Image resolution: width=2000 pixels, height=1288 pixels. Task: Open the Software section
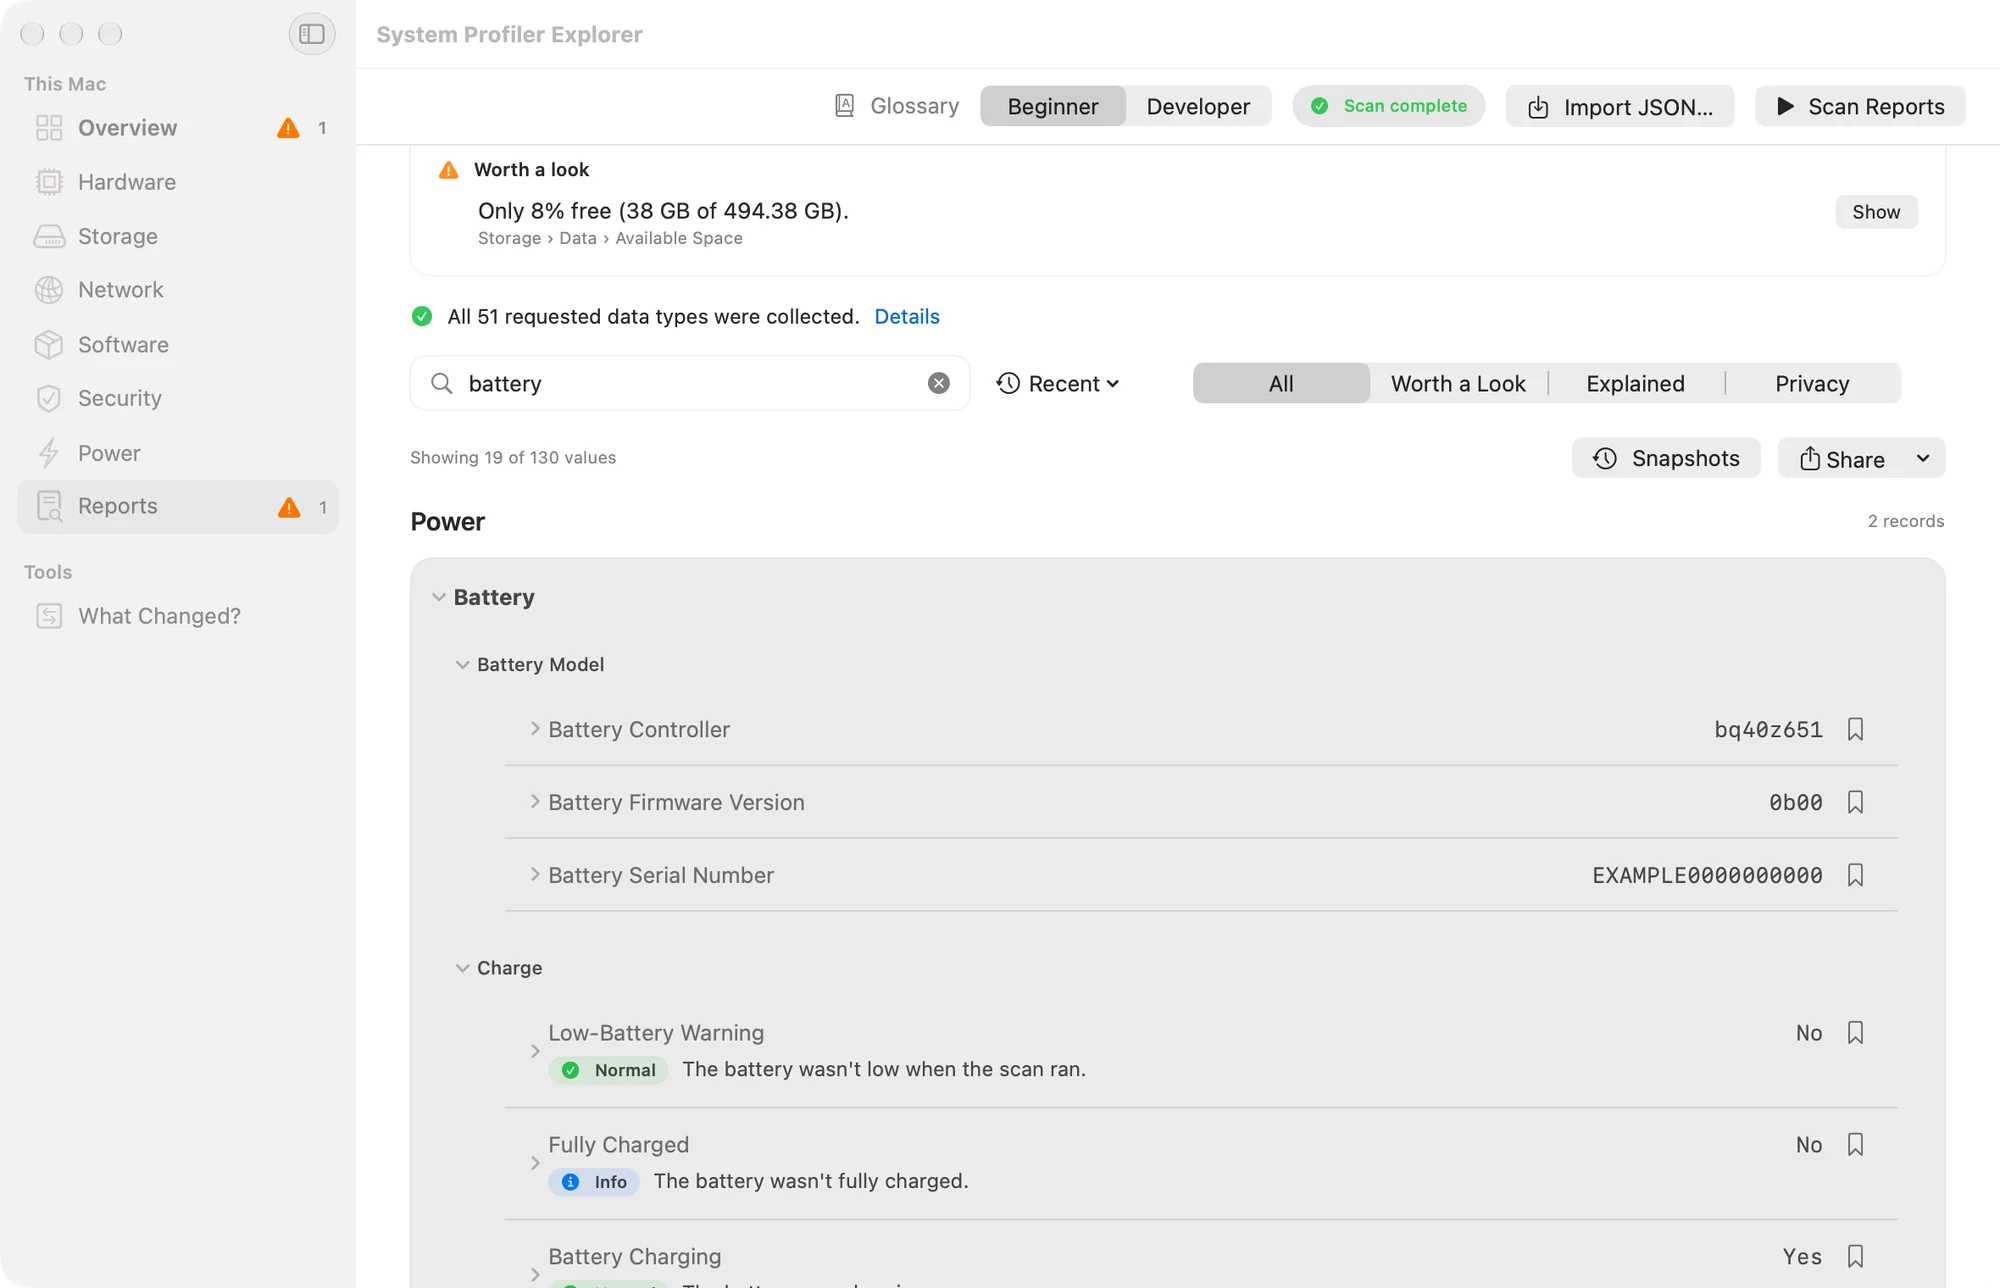pos(178,345)
